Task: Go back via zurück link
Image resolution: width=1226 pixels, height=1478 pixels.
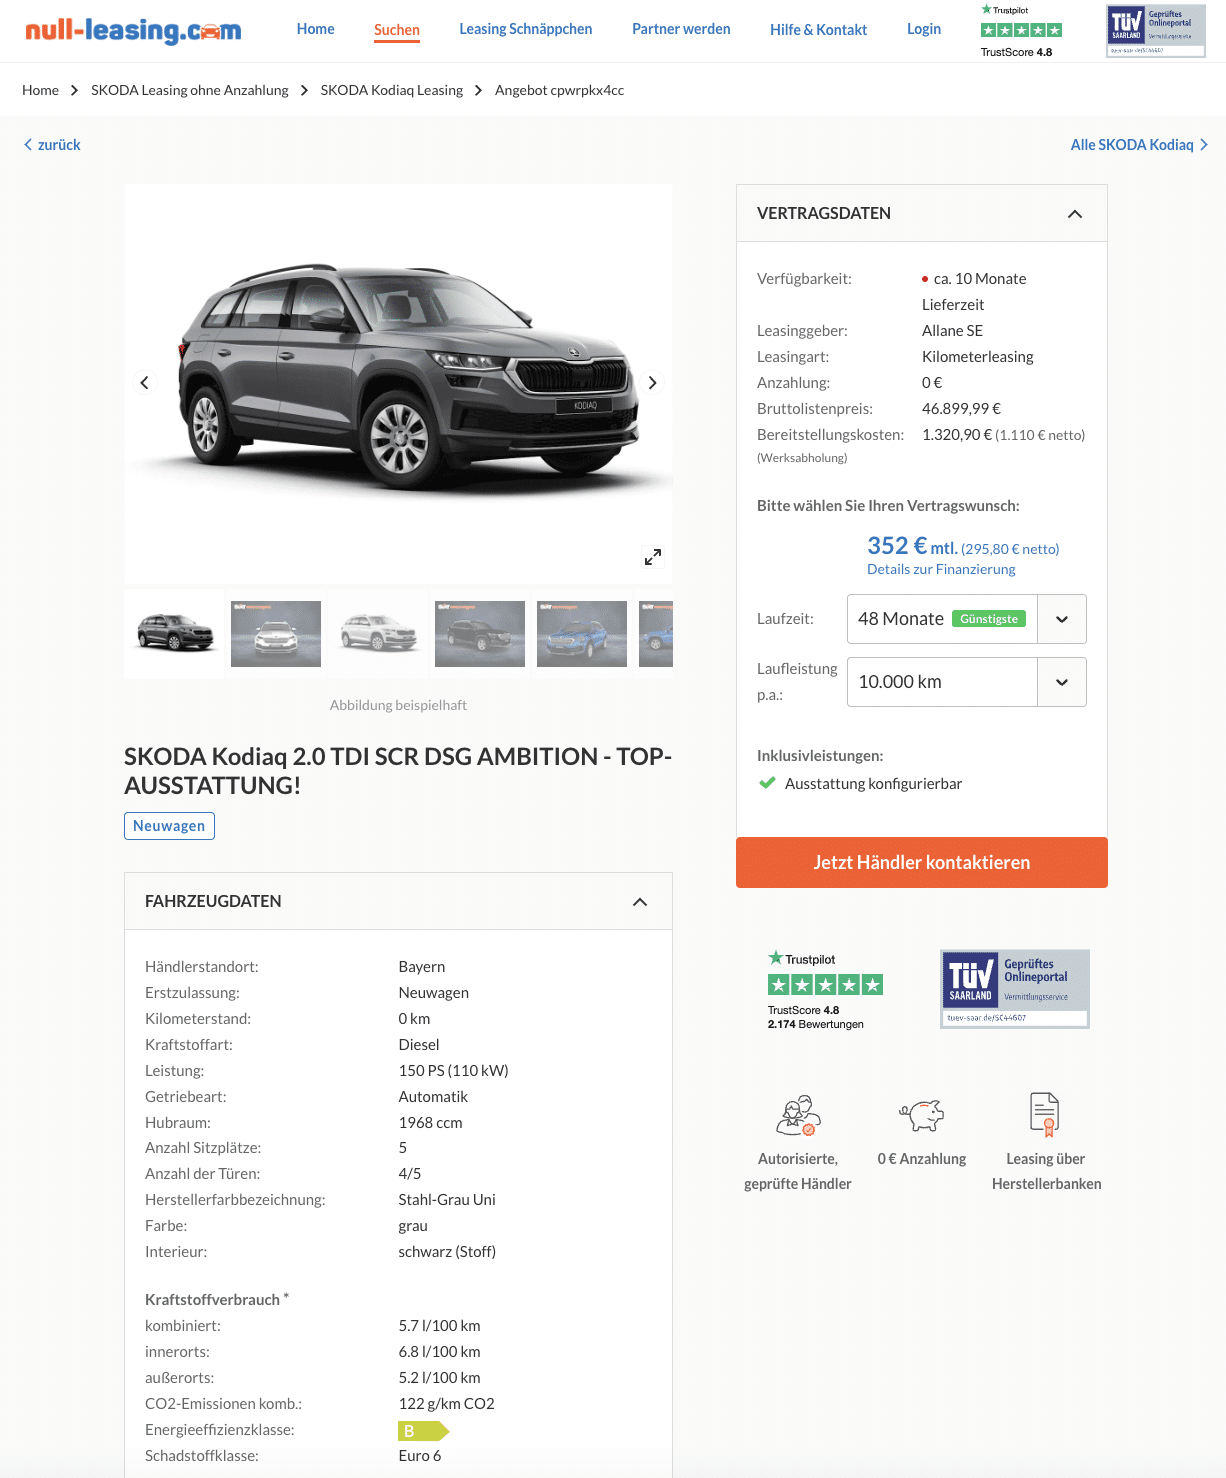Action: 52,145
